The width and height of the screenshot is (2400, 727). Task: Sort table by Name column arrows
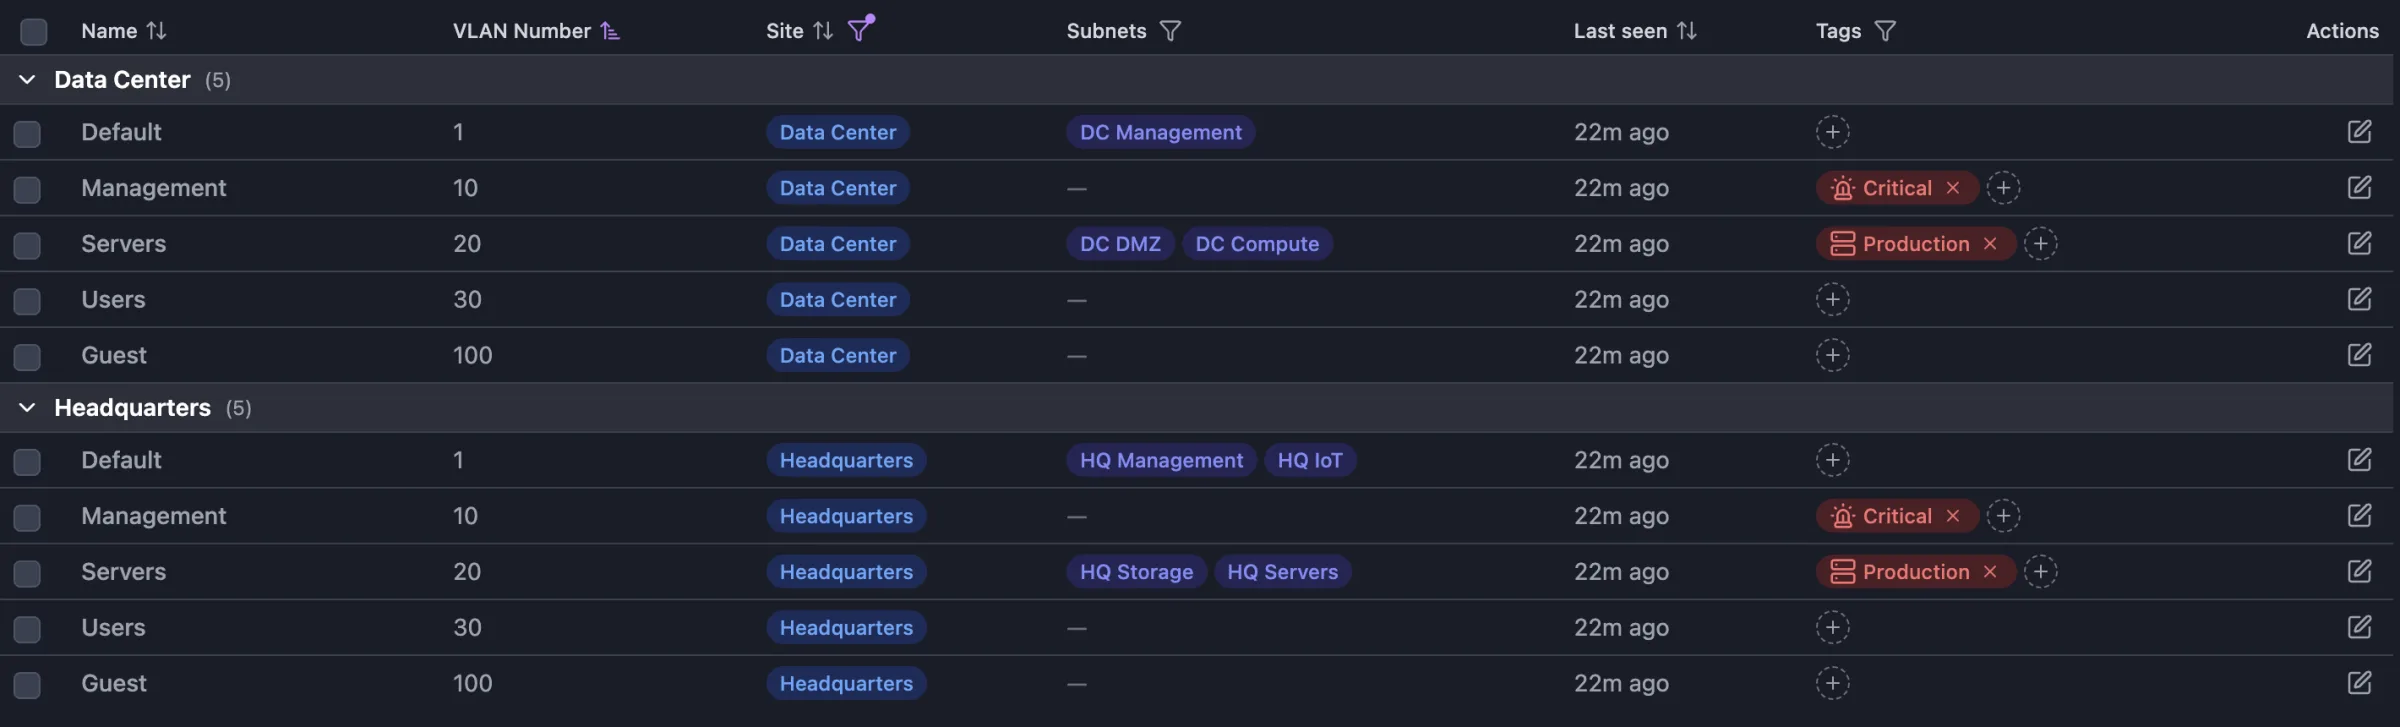point(156,31)
